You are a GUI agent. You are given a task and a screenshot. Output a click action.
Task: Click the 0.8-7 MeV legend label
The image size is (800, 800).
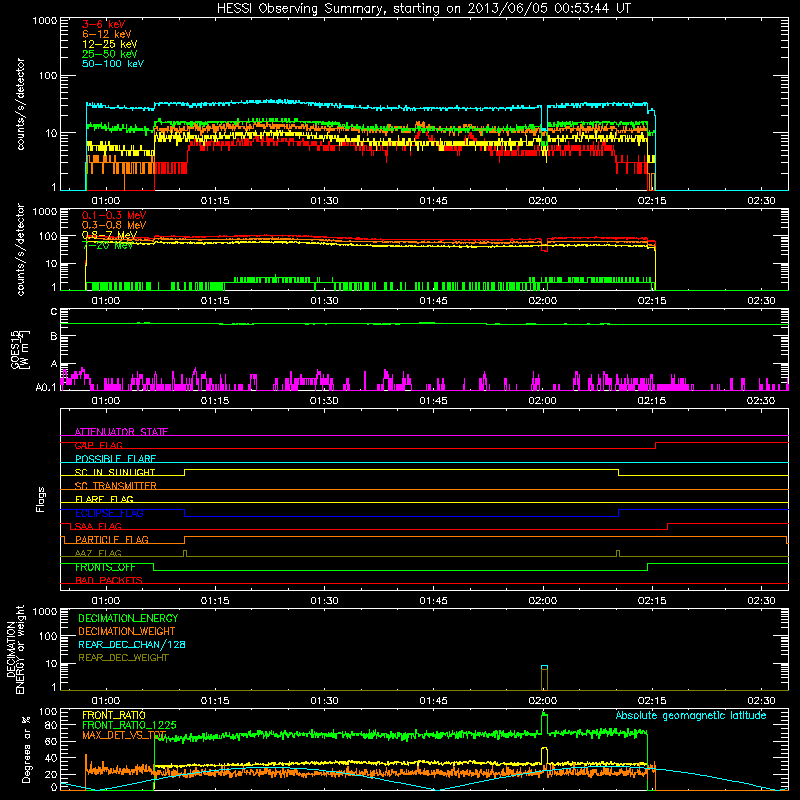pyautogui.click(x=110, y=235)
